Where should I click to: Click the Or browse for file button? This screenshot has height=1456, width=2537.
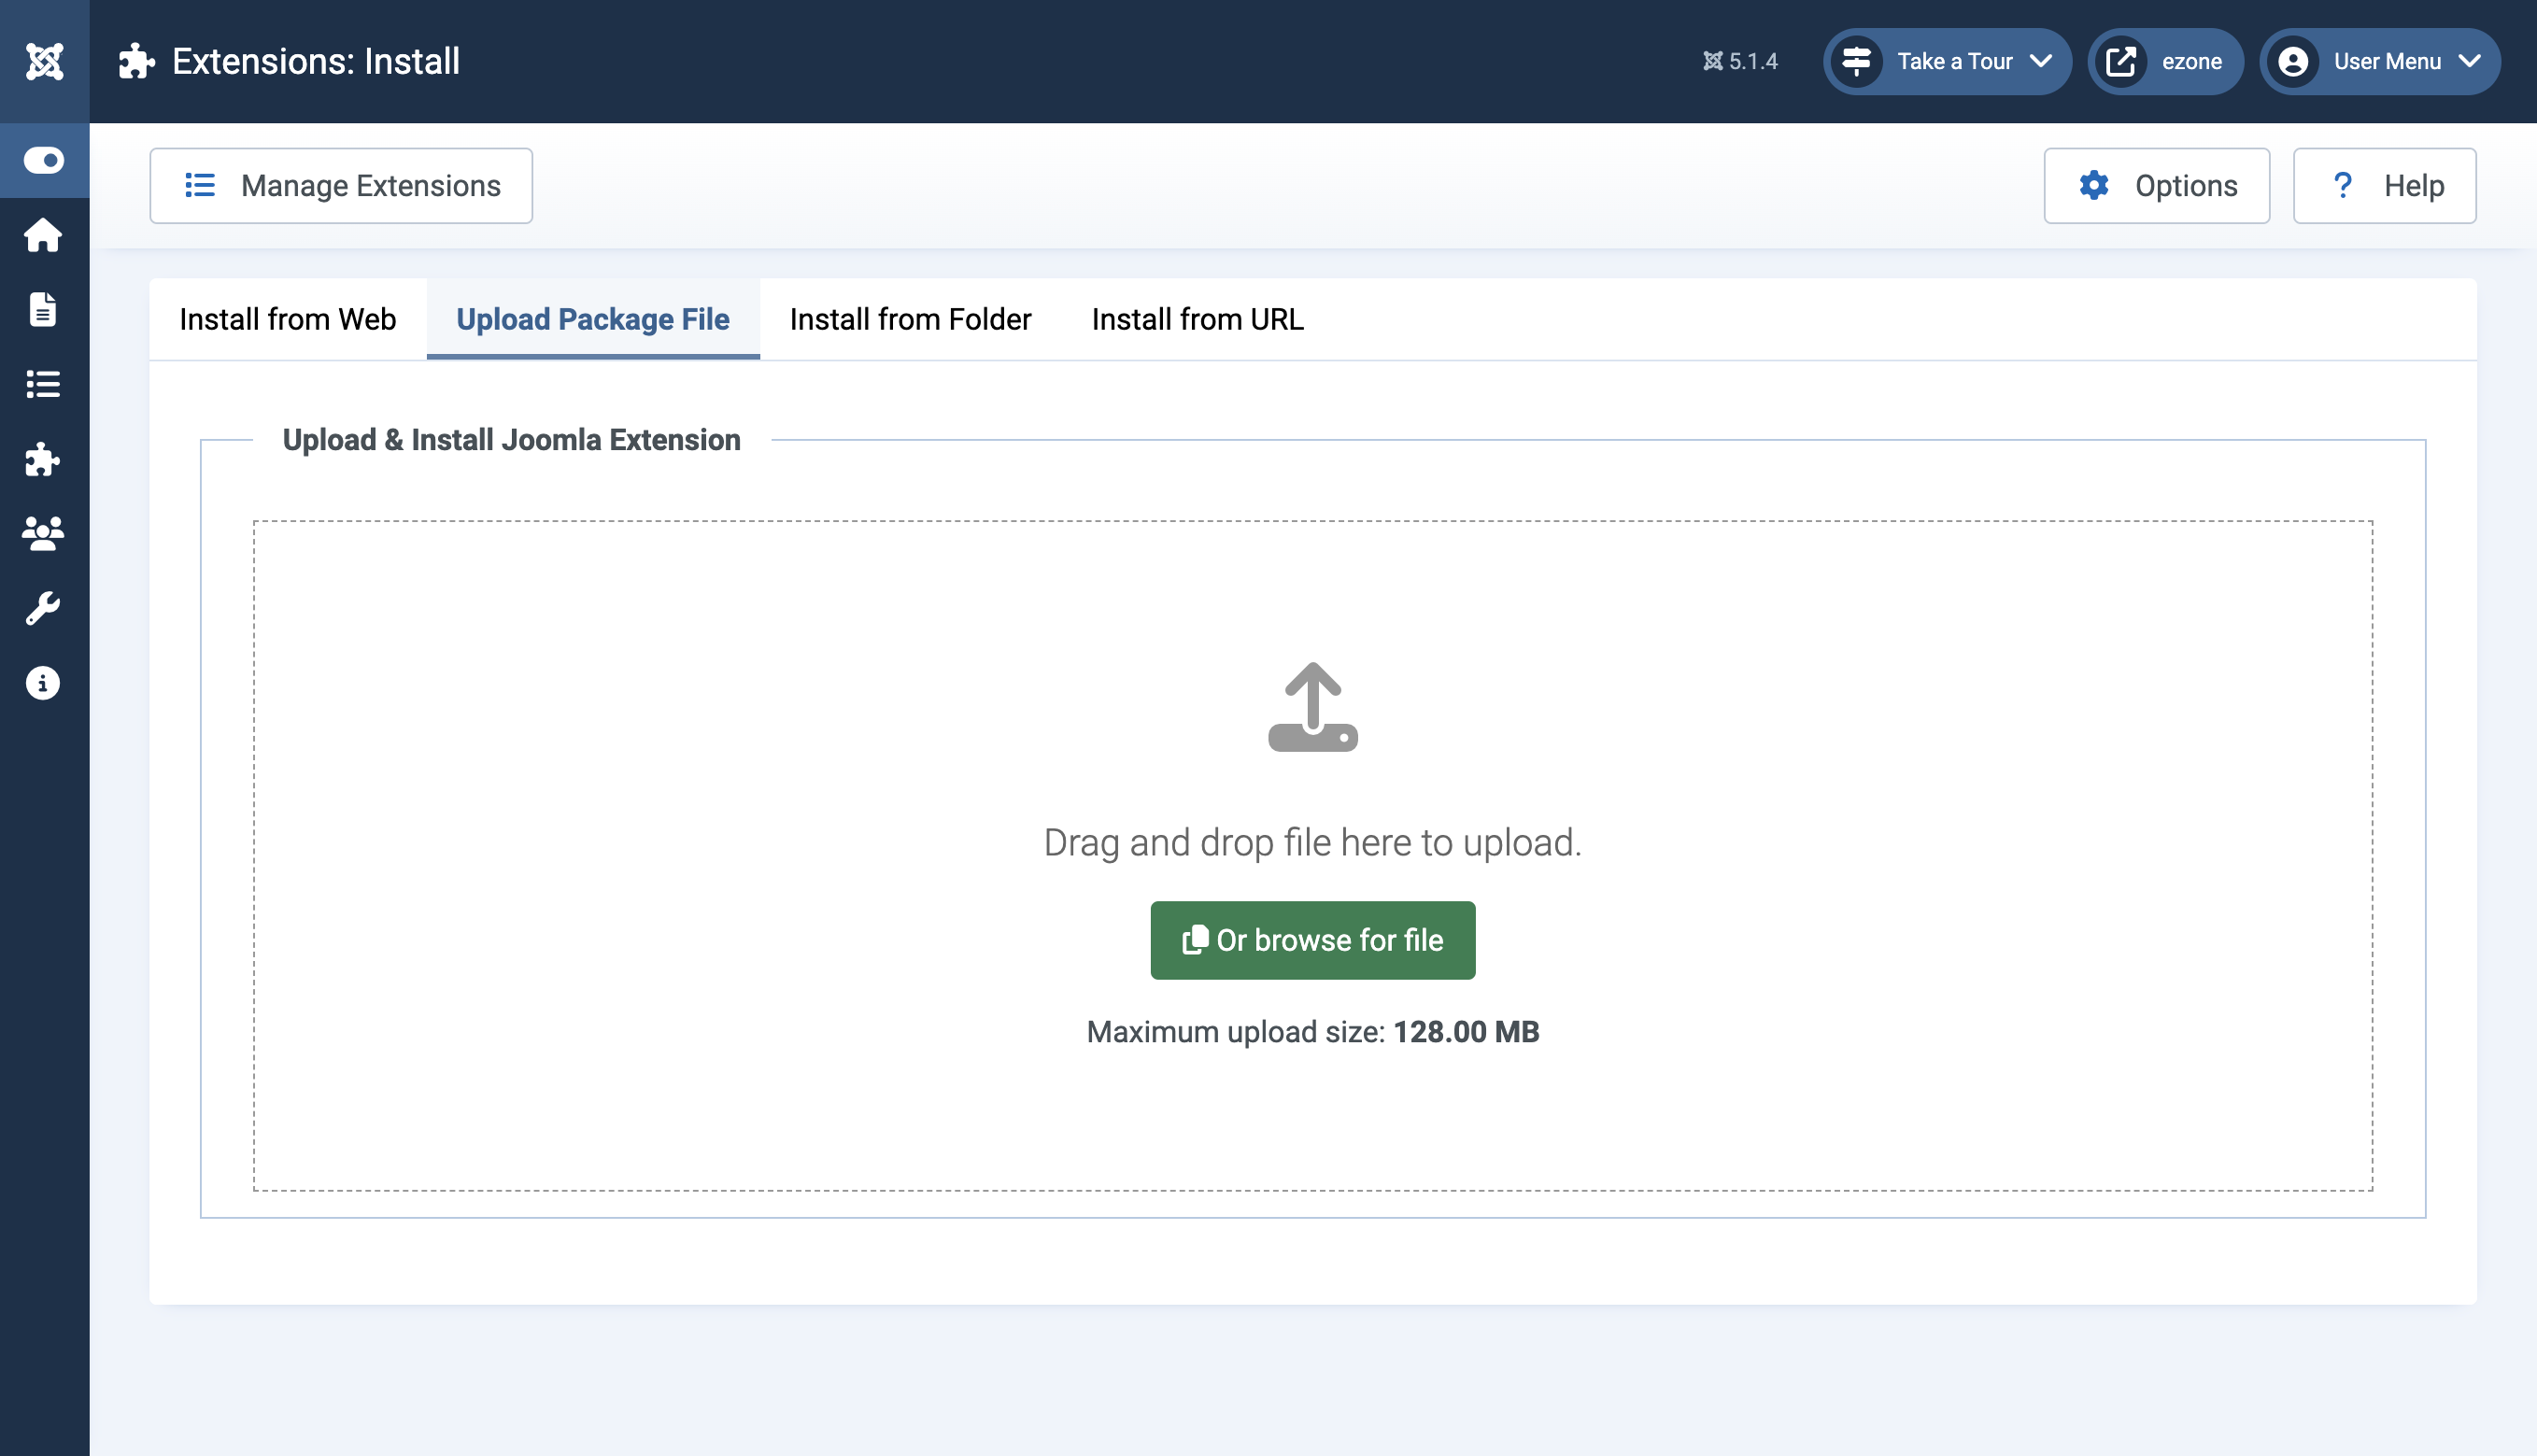click(x=1313, y=939)
